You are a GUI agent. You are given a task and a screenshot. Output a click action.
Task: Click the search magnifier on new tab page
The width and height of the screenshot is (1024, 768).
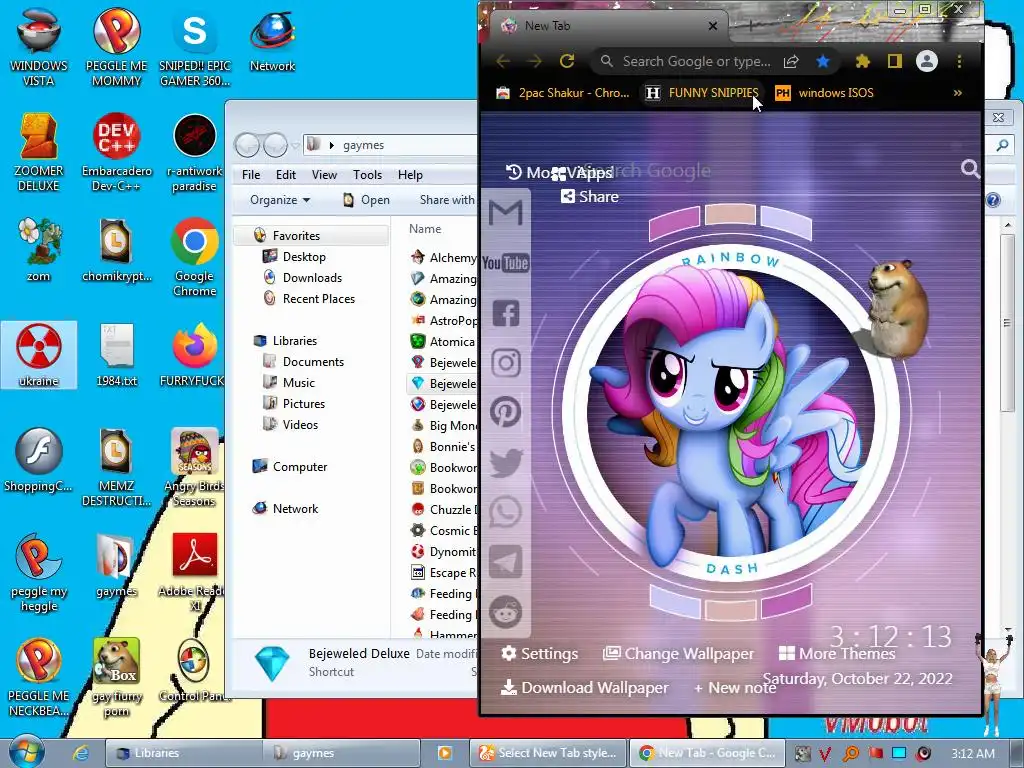coord(970,169)
